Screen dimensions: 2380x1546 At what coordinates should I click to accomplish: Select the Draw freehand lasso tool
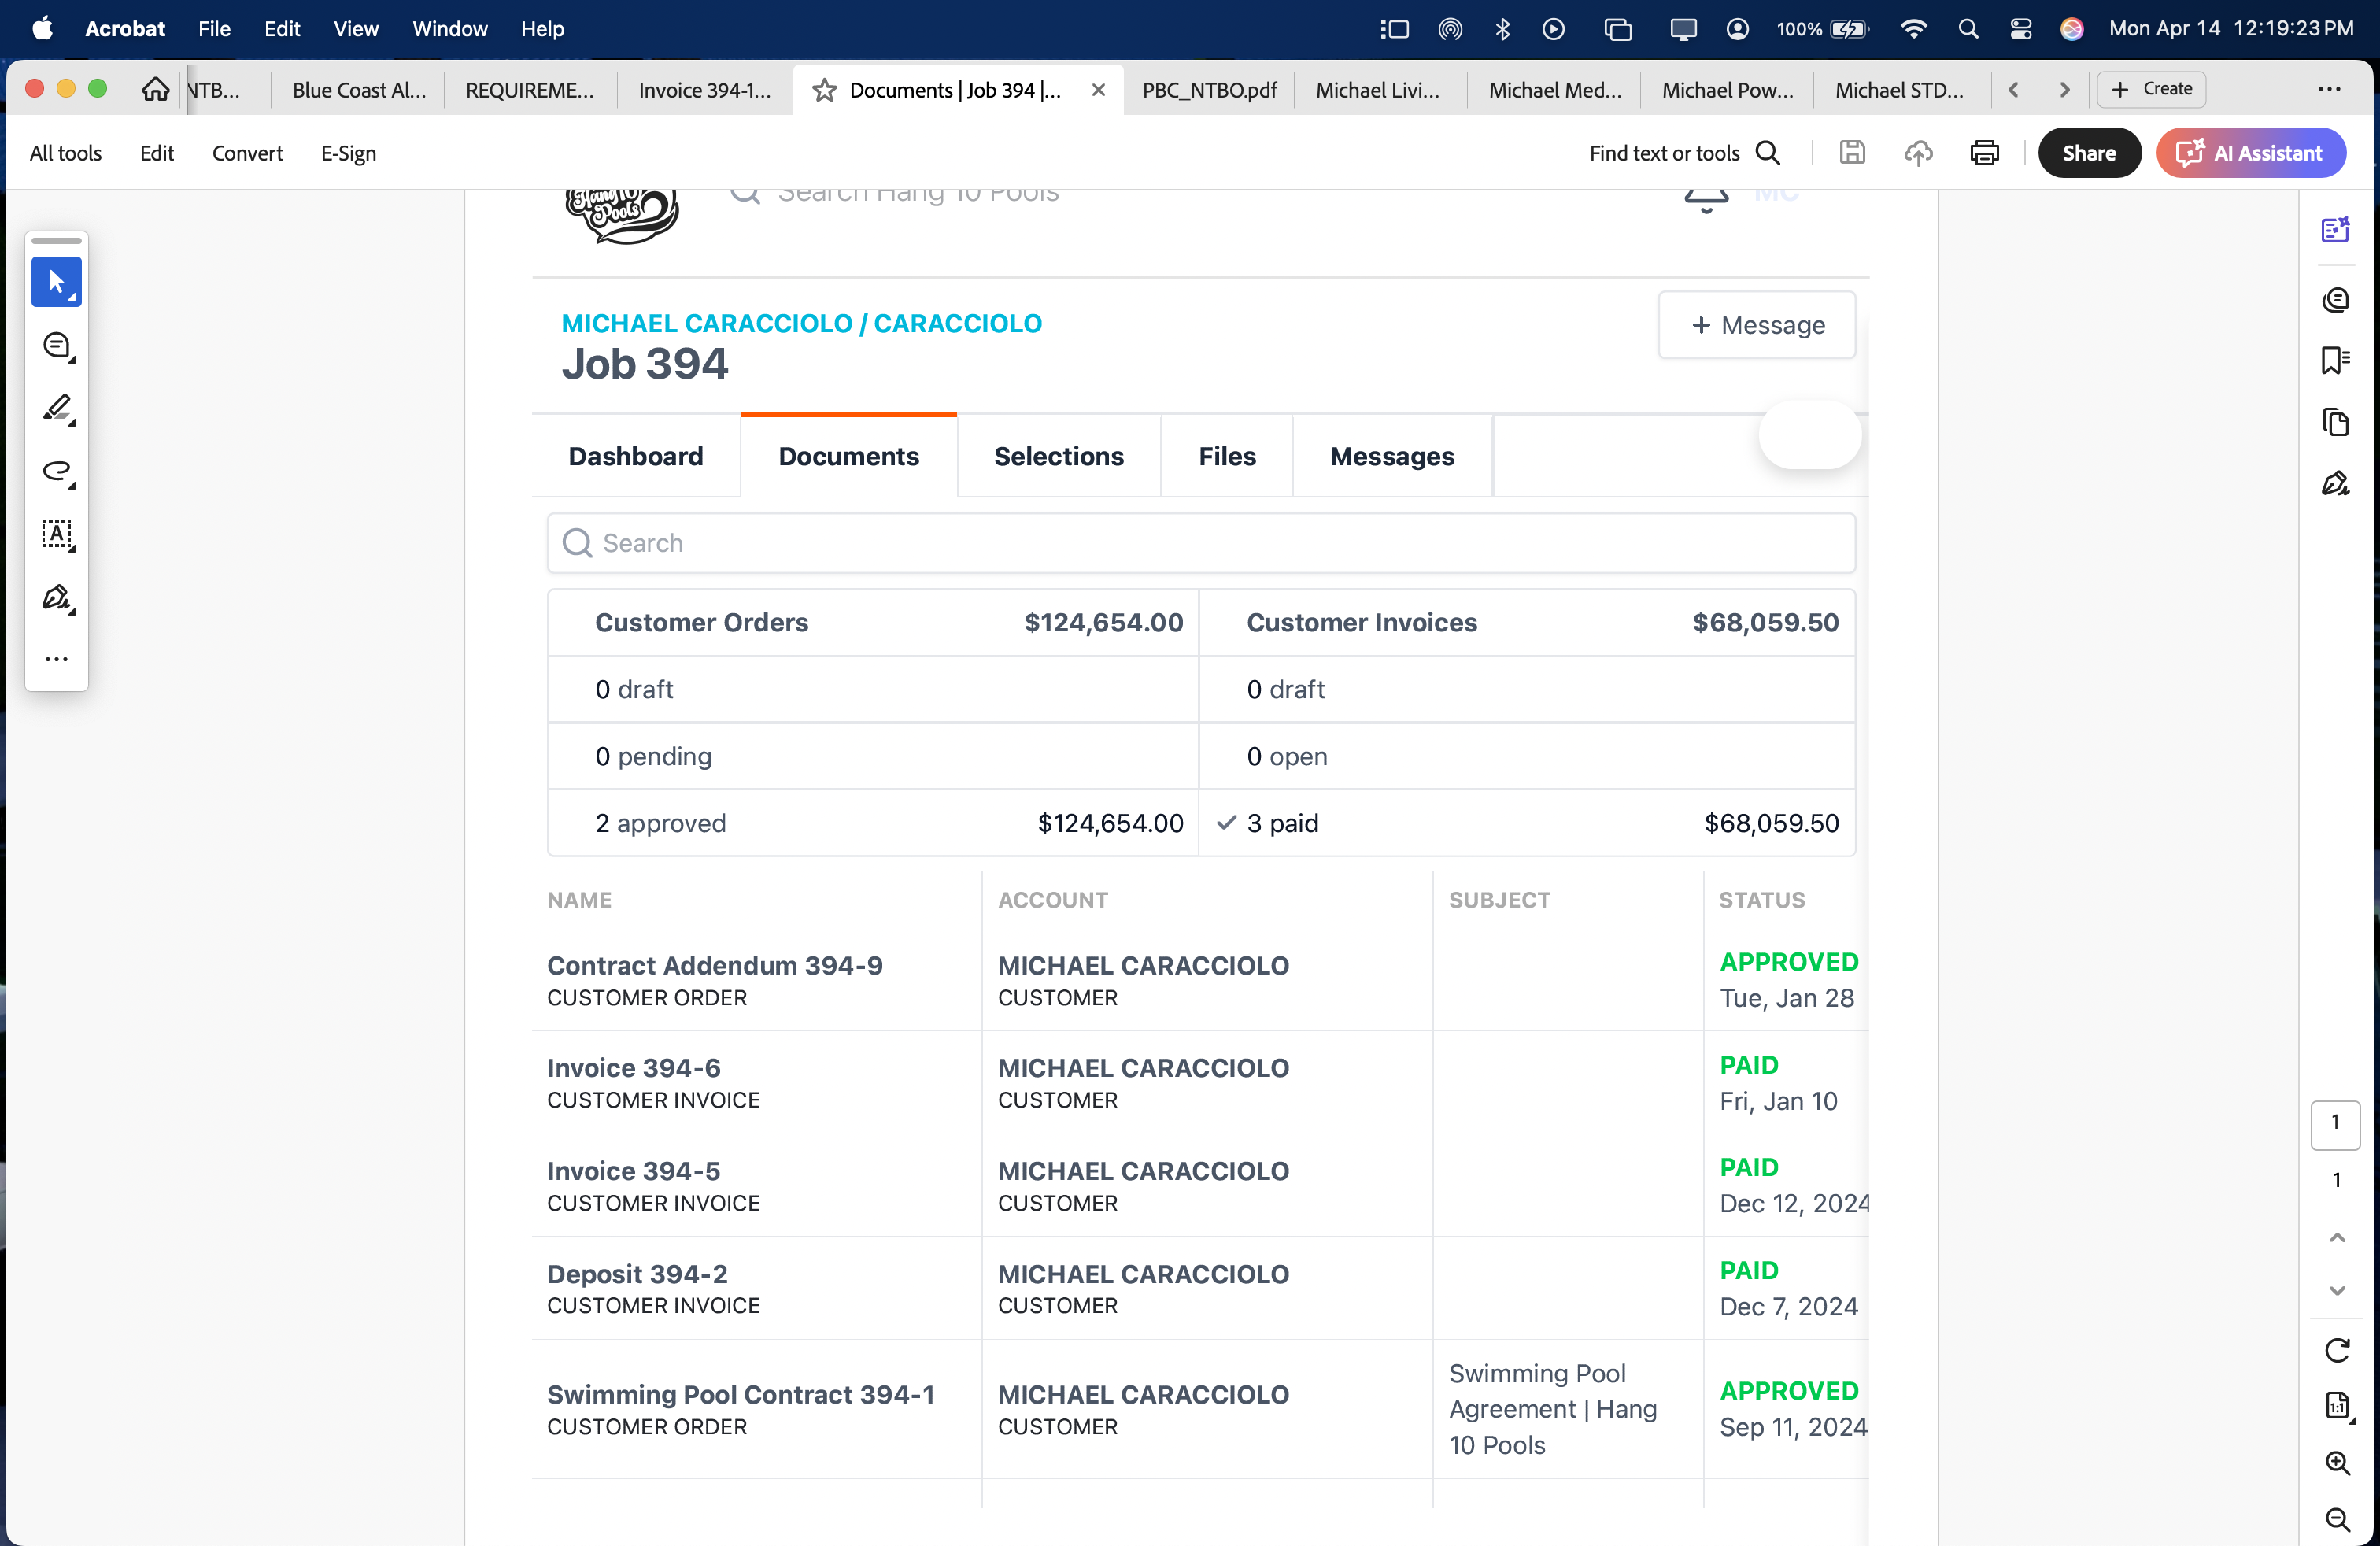pos(56,472)
